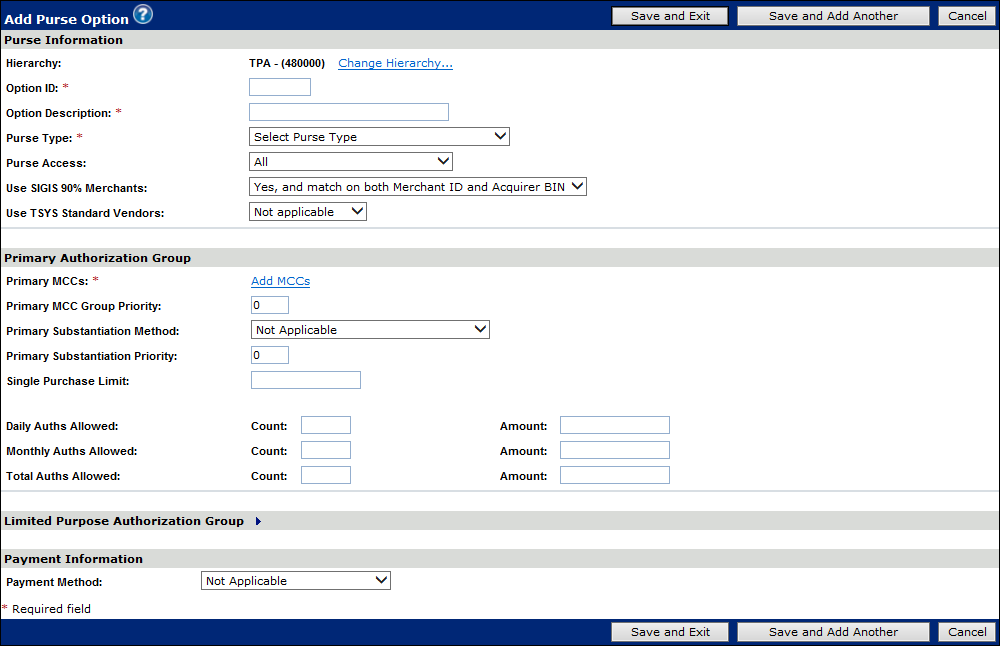Viewport: 1000px width, 646px height.
Task: Open the Payment Method dropdown
Action: pos(296,581)
